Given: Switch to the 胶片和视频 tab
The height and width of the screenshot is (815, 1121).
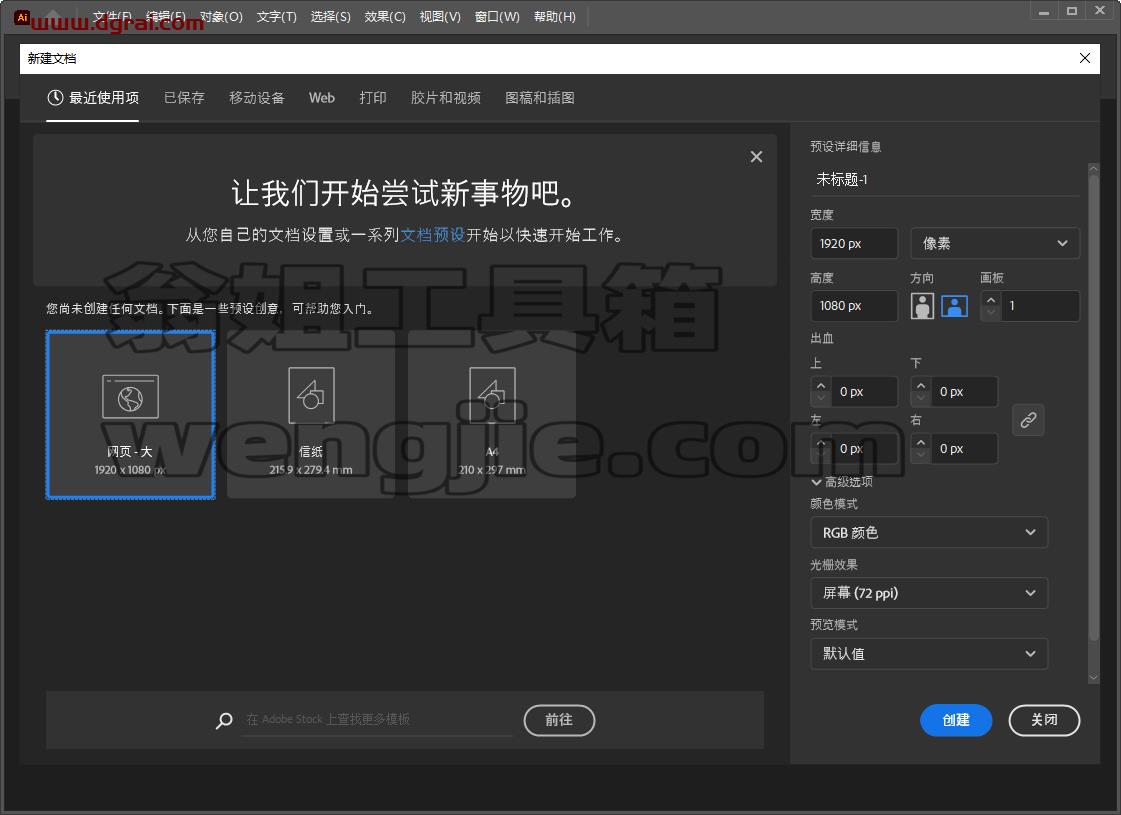Looking at the screenshot, I should click(445, 98).
